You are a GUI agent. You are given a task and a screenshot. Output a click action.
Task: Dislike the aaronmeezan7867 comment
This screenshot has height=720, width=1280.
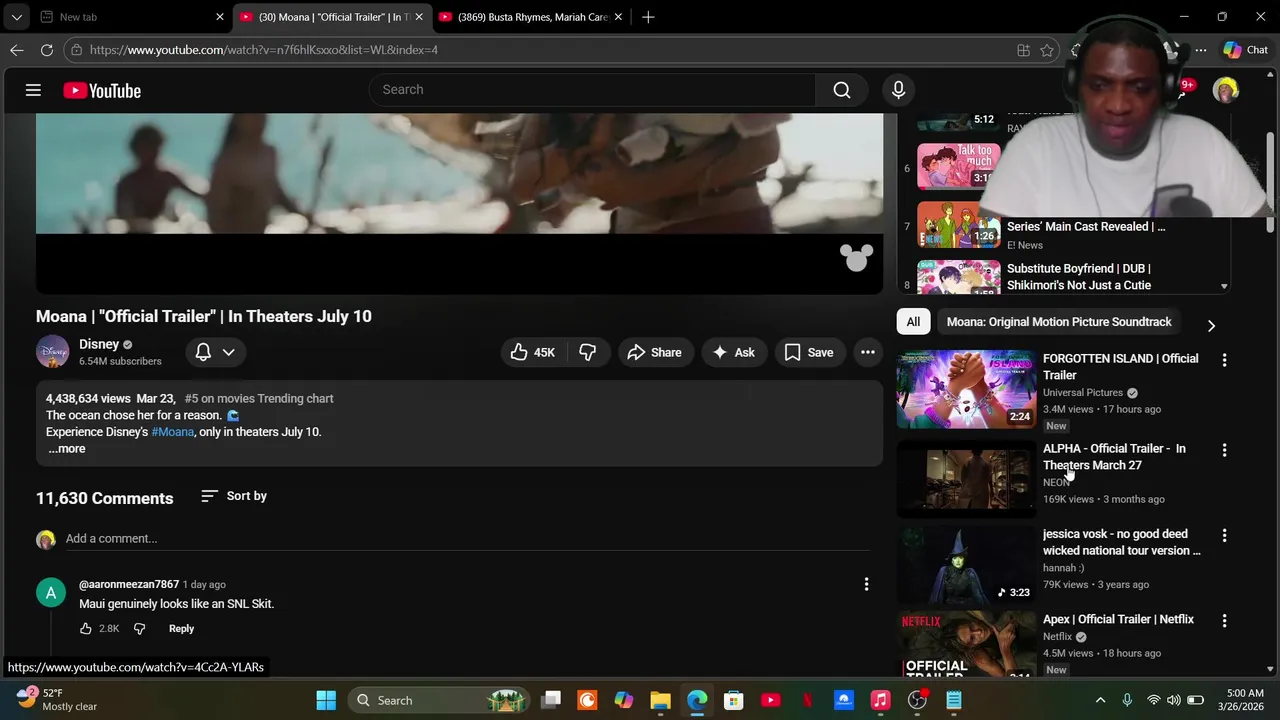tap(139, 628)
